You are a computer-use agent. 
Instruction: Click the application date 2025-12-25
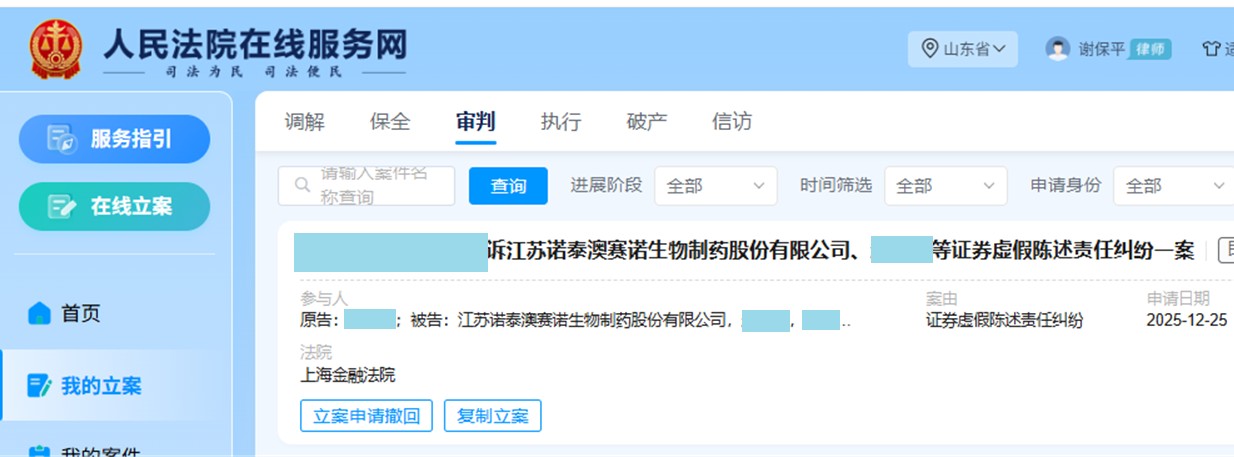(x=1187, y=321)
